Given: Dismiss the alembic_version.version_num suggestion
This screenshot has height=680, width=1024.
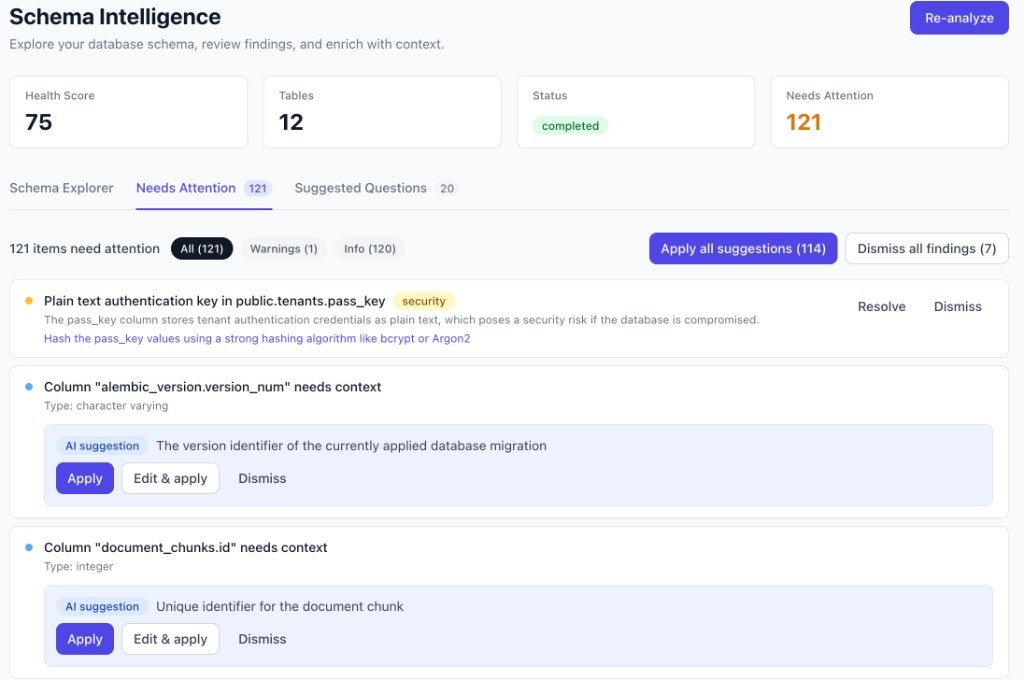Looking at the screenshot, I should [x=262, y=479].
